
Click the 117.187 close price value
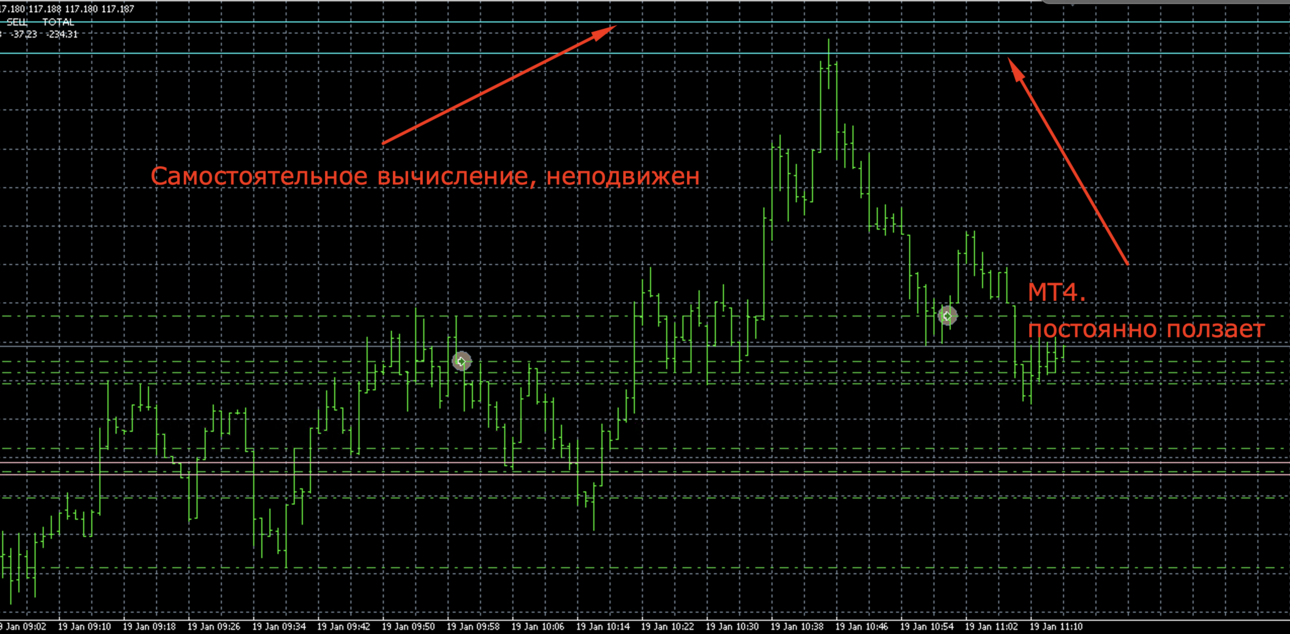coord(118,9)
